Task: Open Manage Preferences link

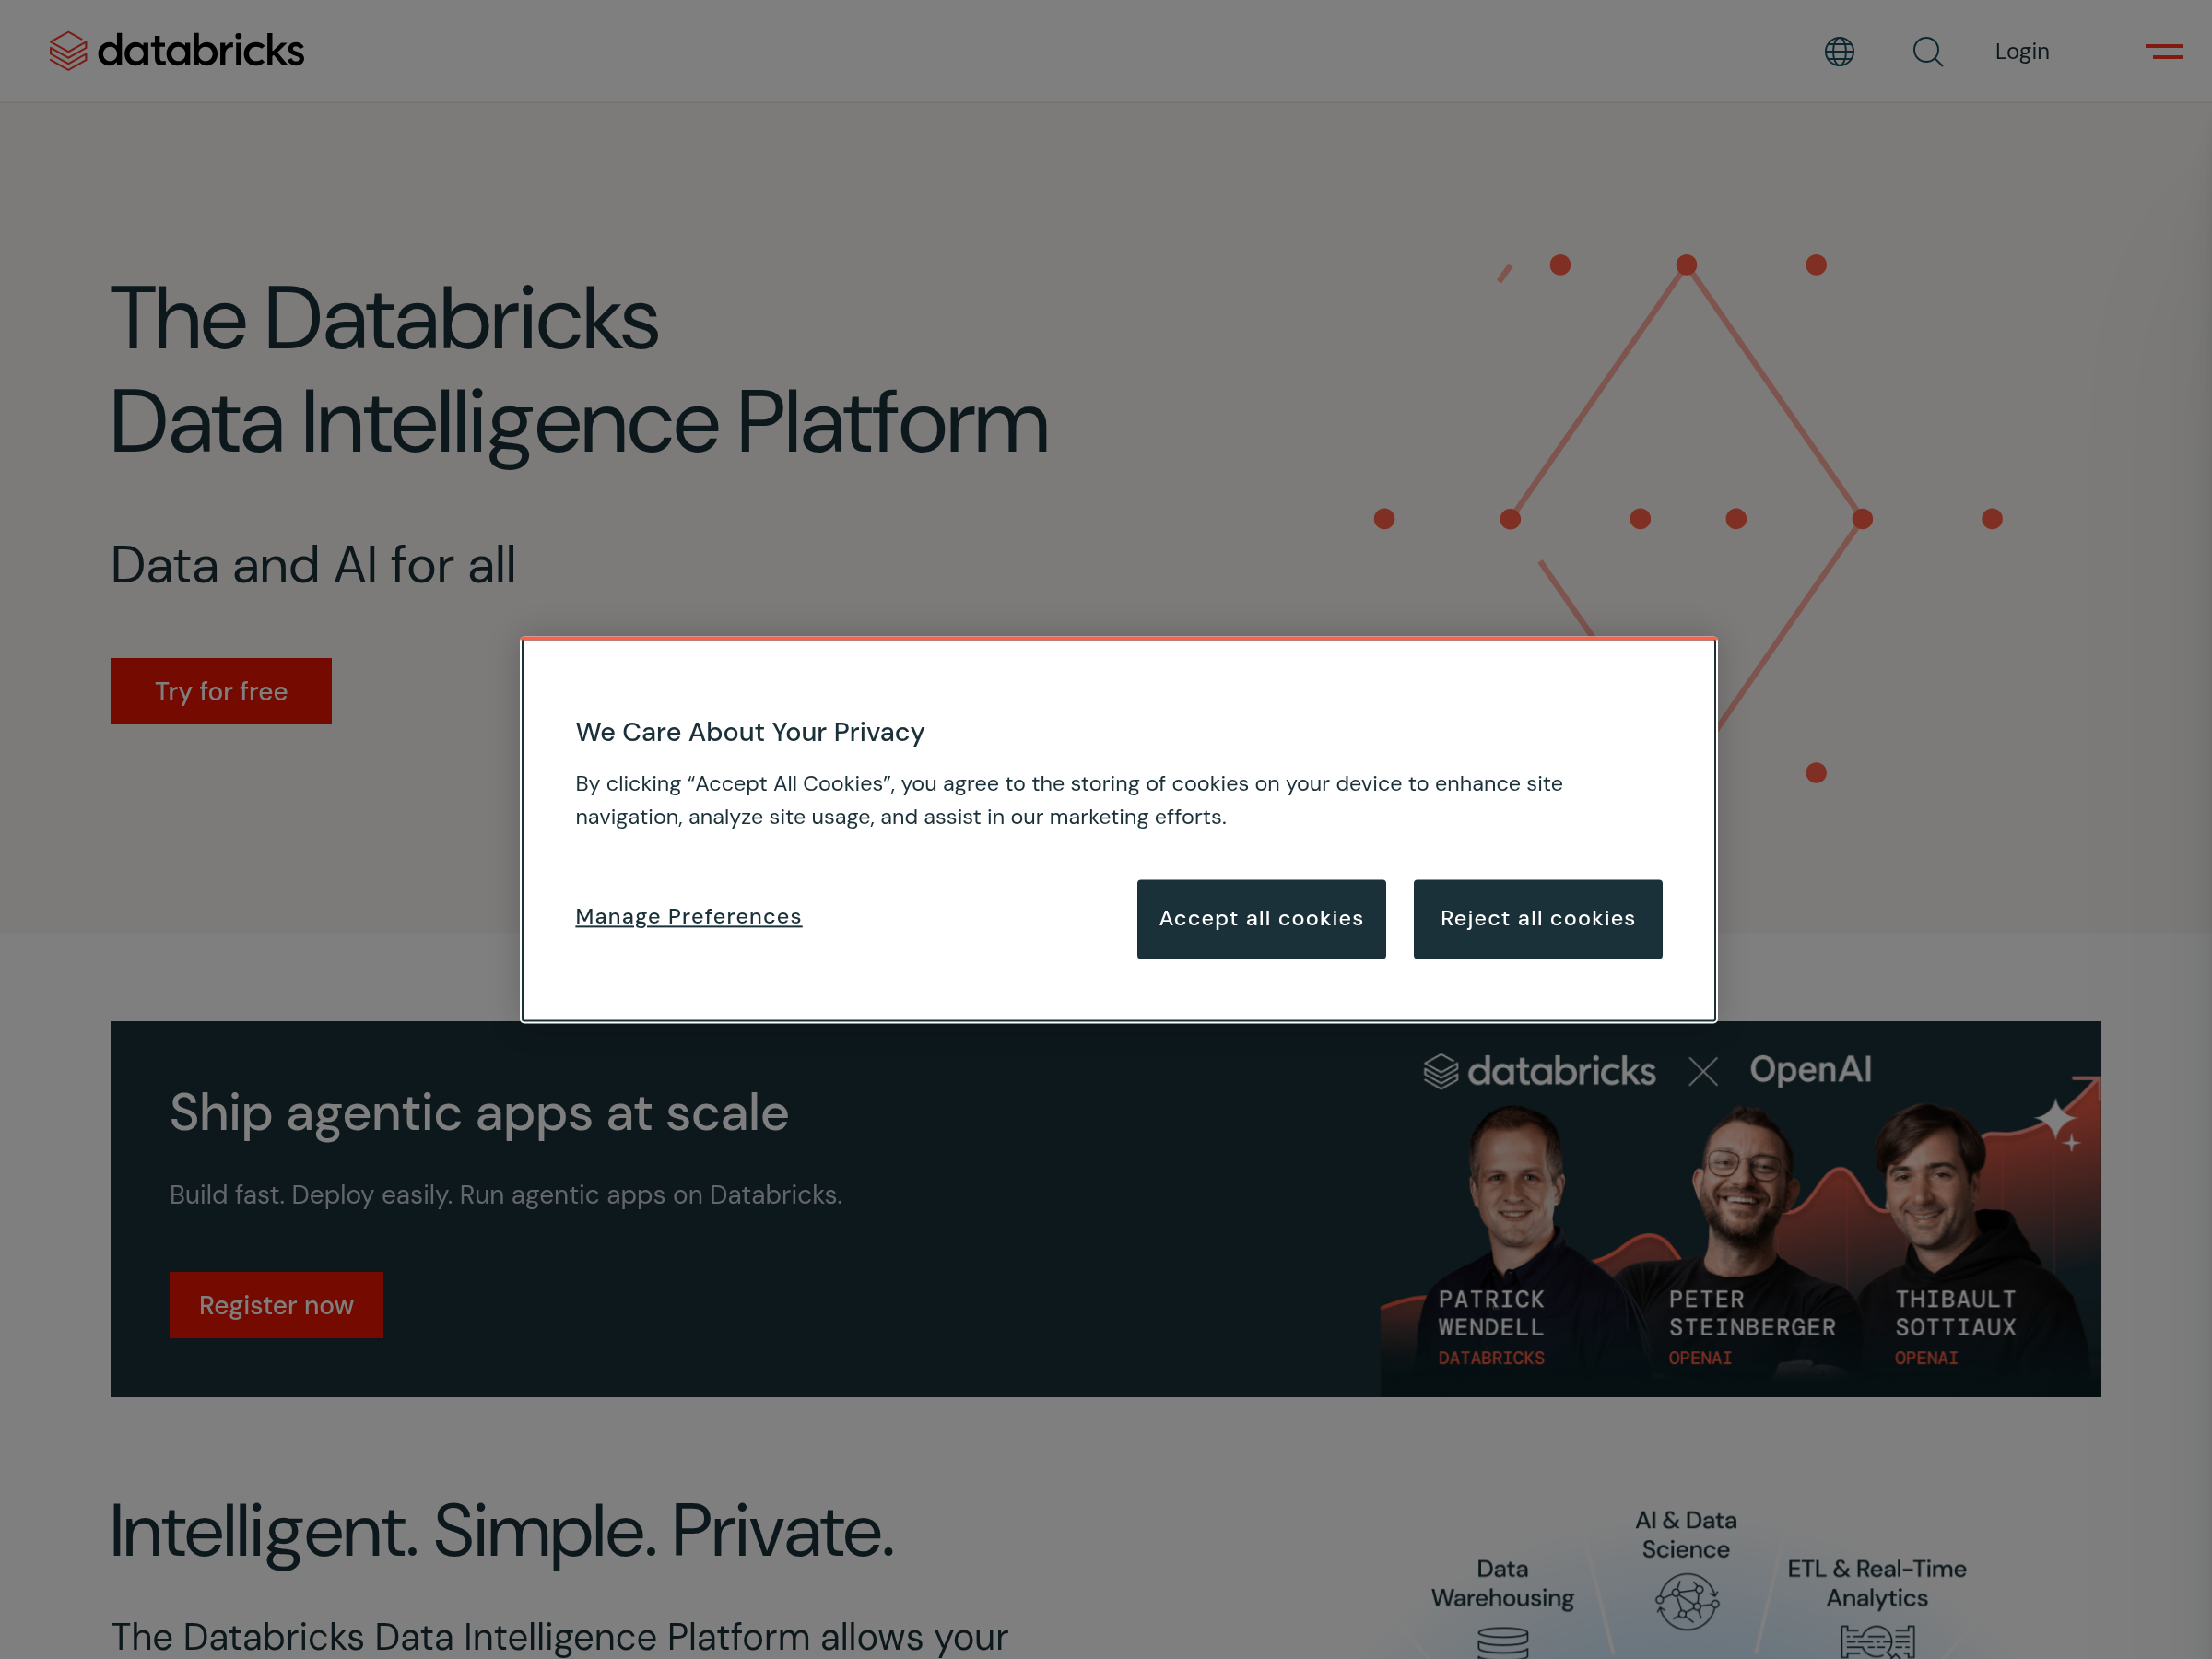Action: pyautogui.click(x=688, y=916)
